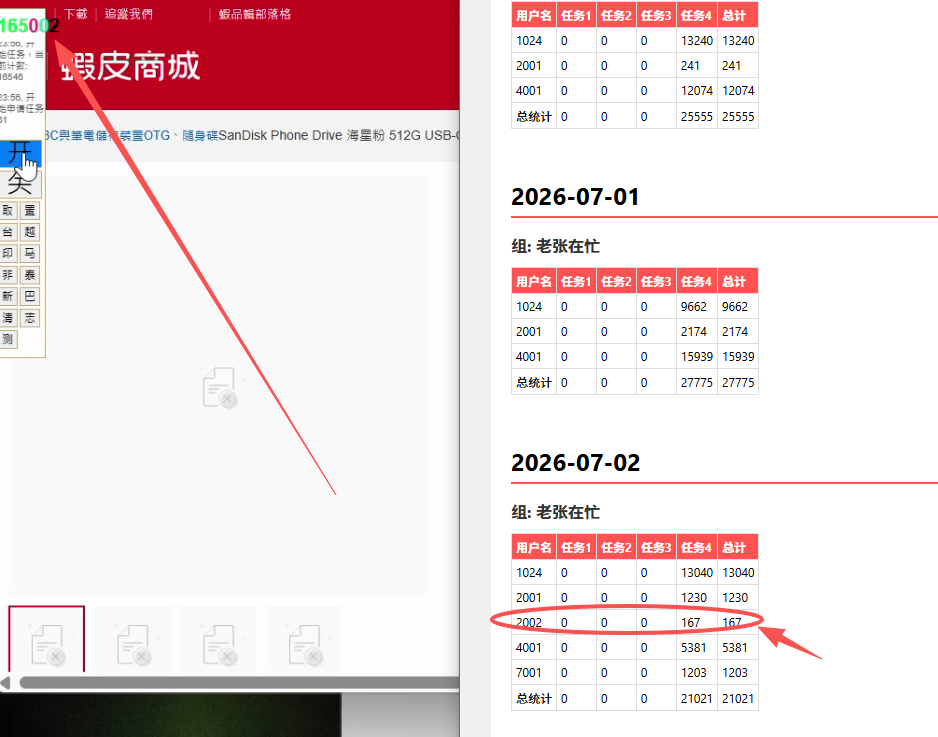Click the 任务4 value 241 in row 2001

[x=690, y=66]
